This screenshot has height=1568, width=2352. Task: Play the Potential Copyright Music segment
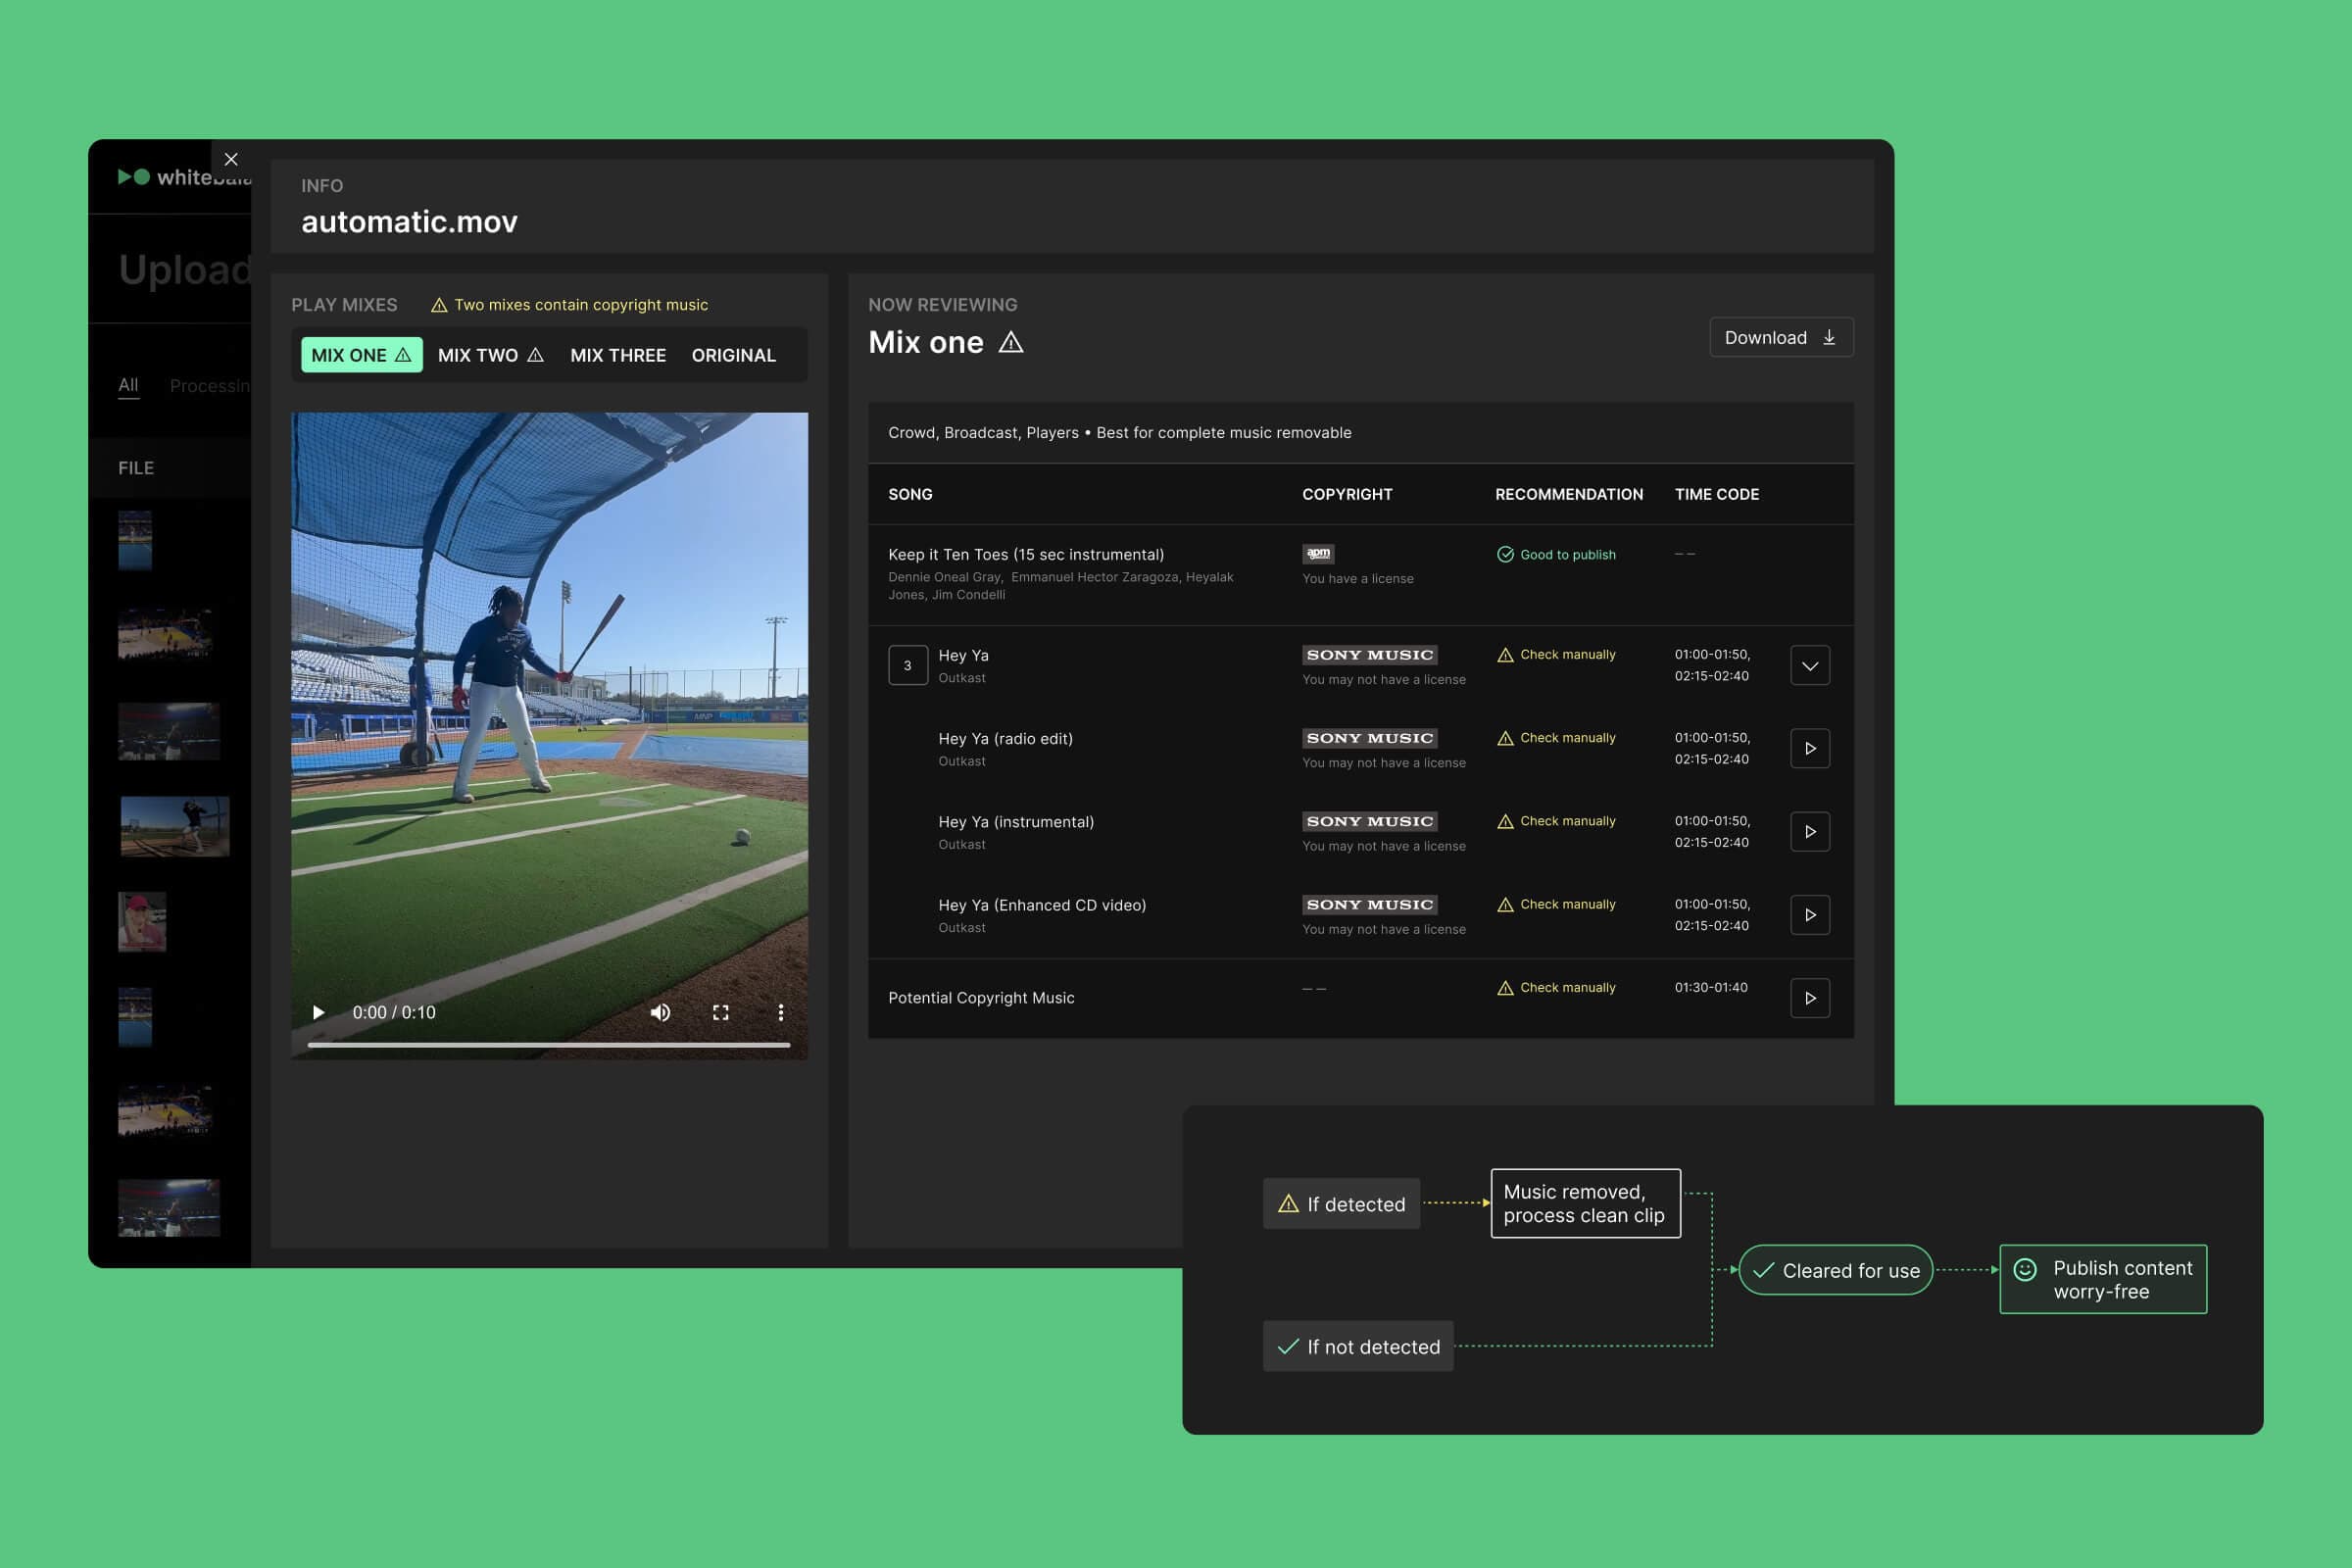[x=1809, y=997]
